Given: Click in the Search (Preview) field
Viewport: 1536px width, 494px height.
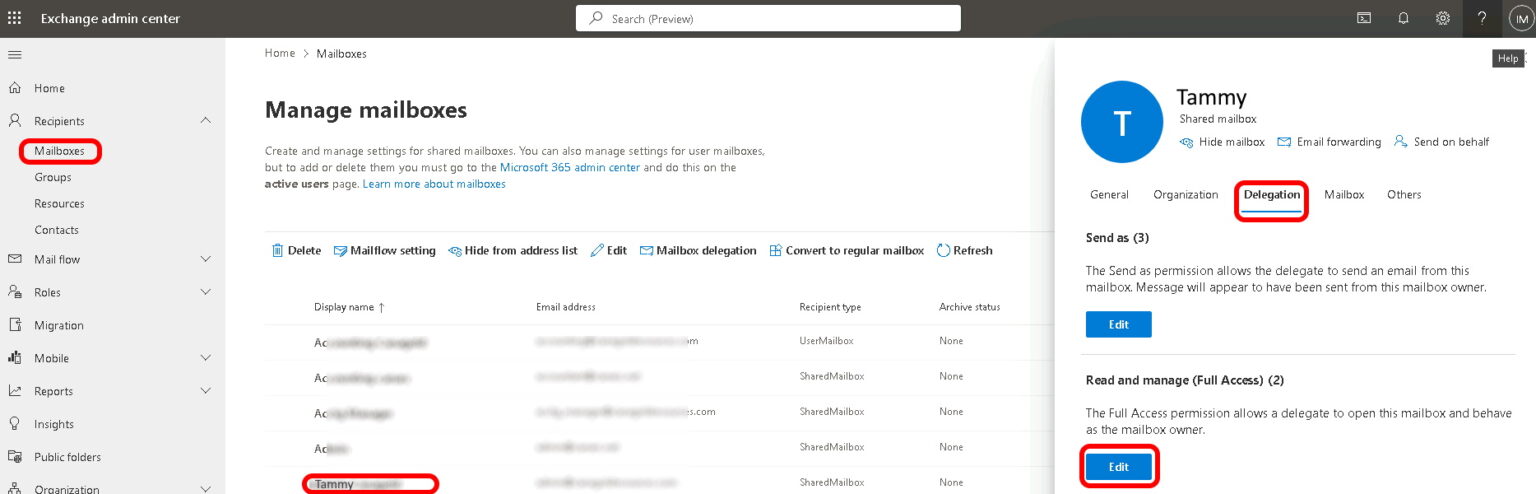Looking at the screenshot, I should pyautogui.click(x=768, y=18).
